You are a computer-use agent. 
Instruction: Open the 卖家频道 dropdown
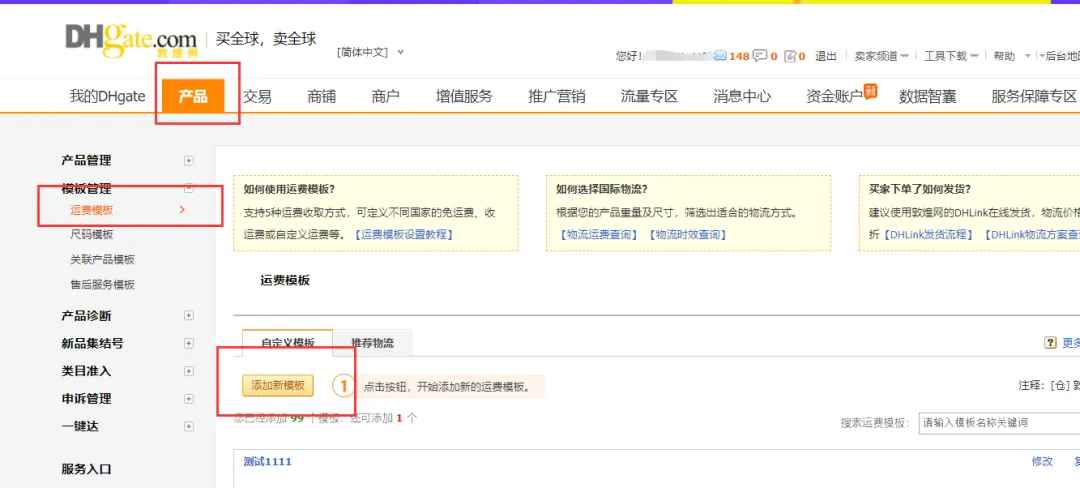[881, 56]
